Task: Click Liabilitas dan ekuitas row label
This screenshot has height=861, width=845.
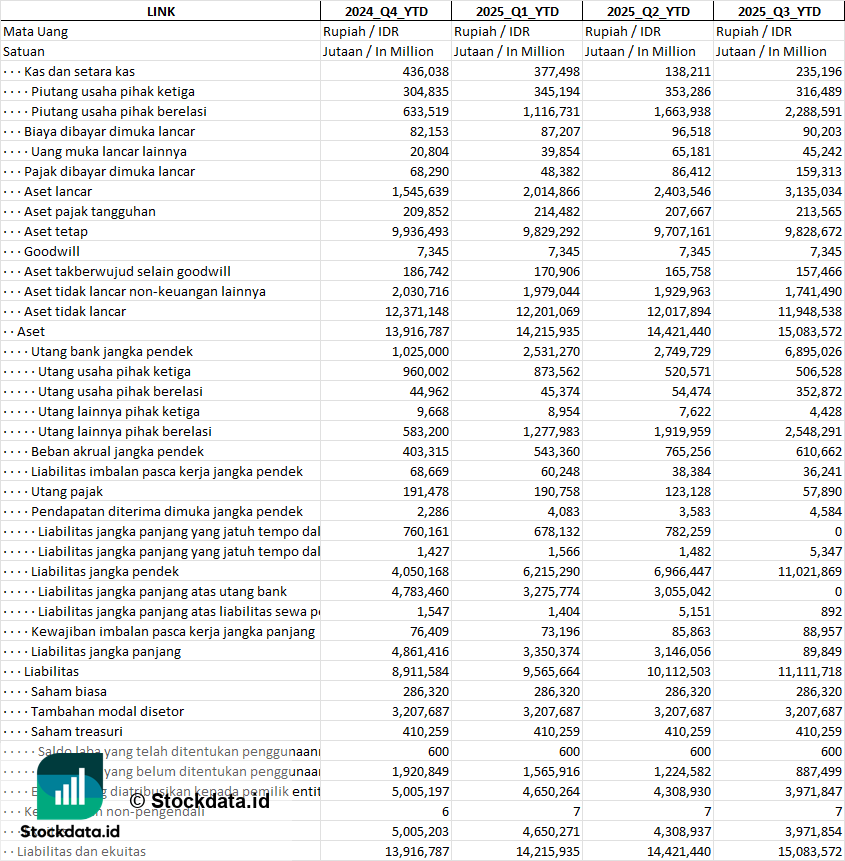Action: (x=81, y=852)
